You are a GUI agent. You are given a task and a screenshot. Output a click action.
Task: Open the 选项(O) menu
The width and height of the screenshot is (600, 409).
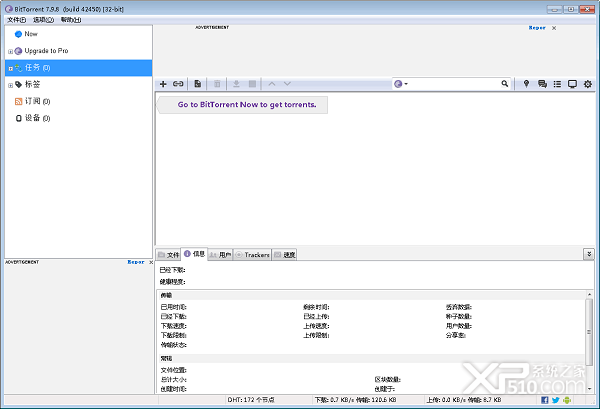pyautogui.click(x=43, y=20)
